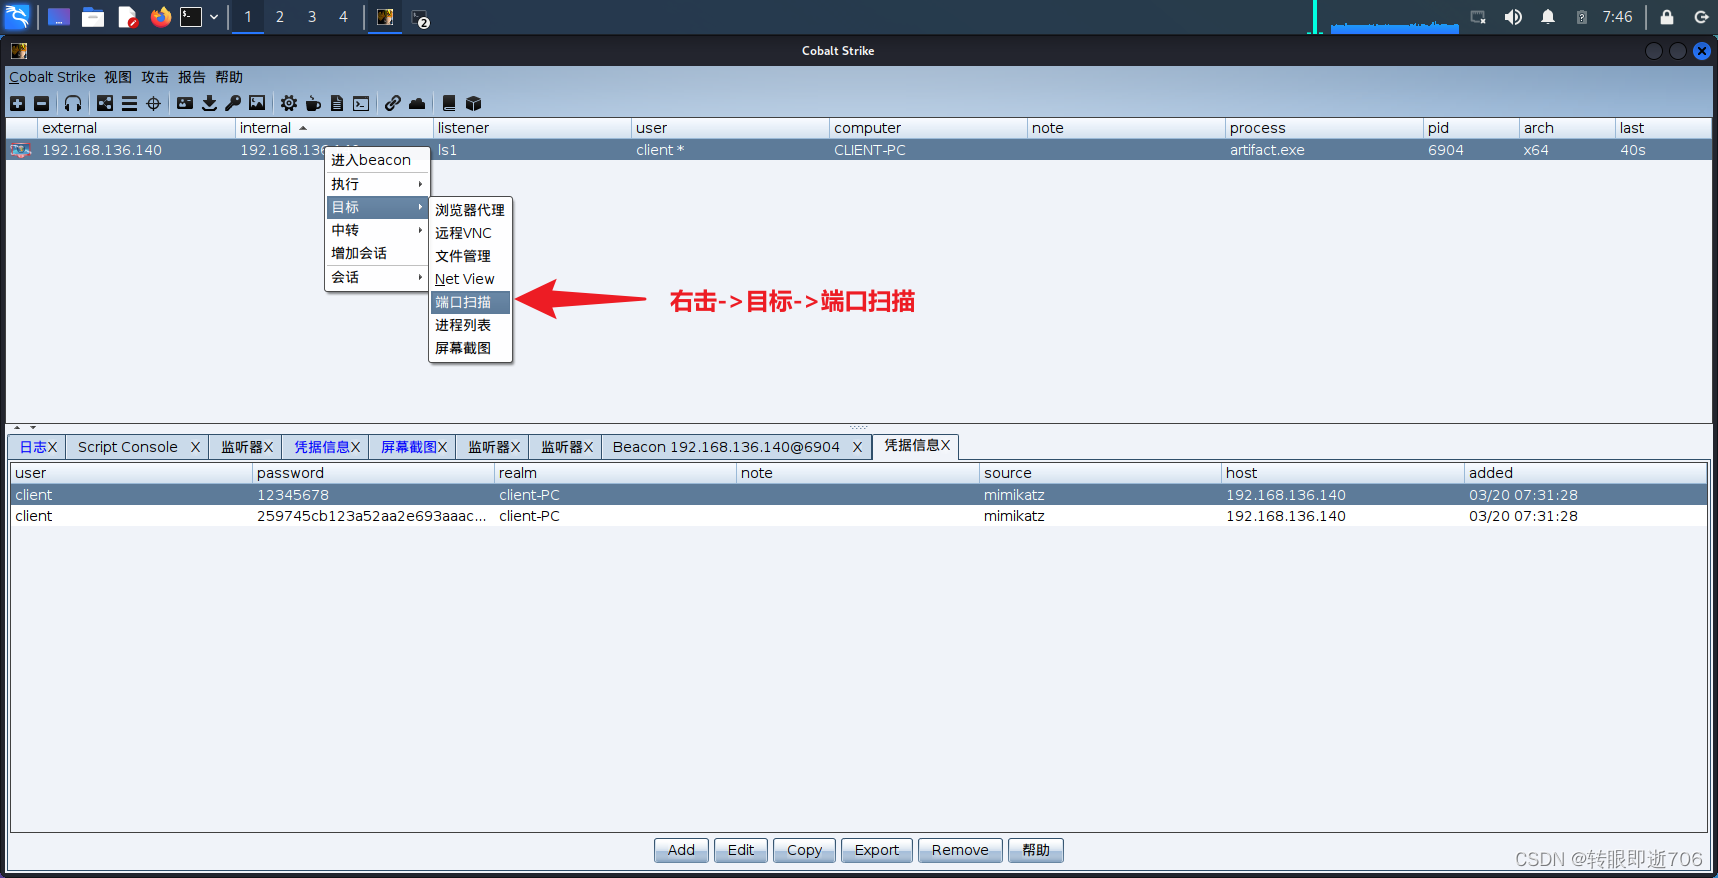Click the disconnect minus toolbar icon

pyautogui.click(x=41, y=103)
